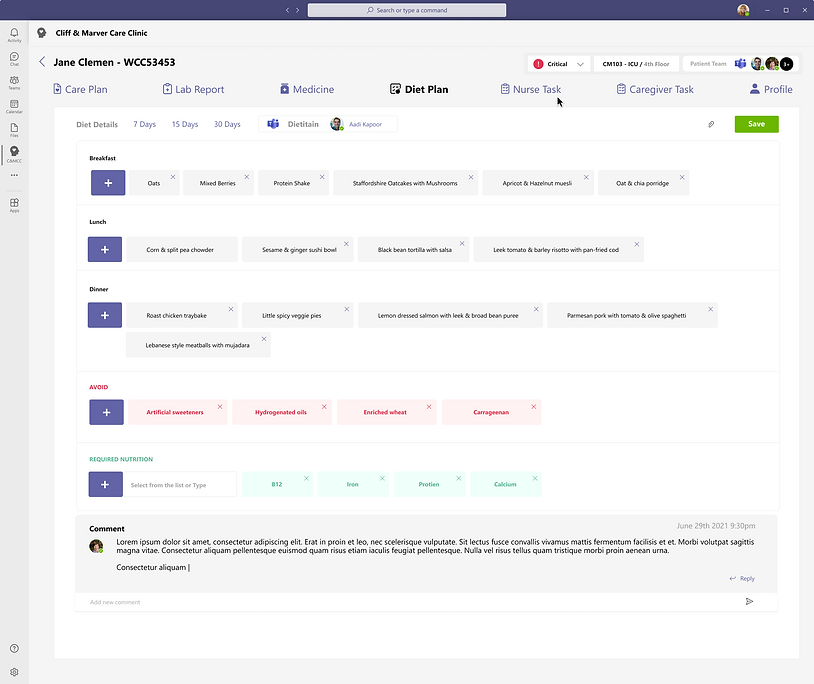Remove Staffordshire Oatcakes with Mushrooms
Image resolution: width=814 pixels, height=684 pixels.
[x=471, y=177]
